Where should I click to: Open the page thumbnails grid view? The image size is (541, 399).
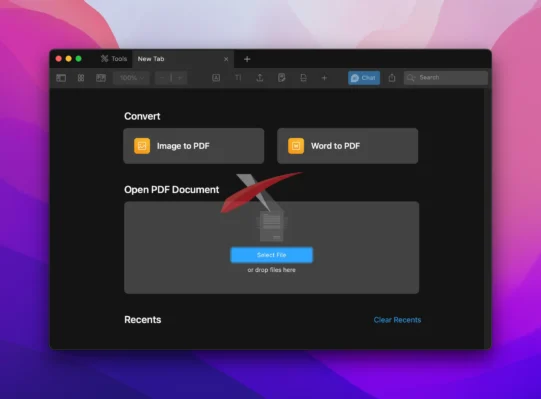pos(81,78)
